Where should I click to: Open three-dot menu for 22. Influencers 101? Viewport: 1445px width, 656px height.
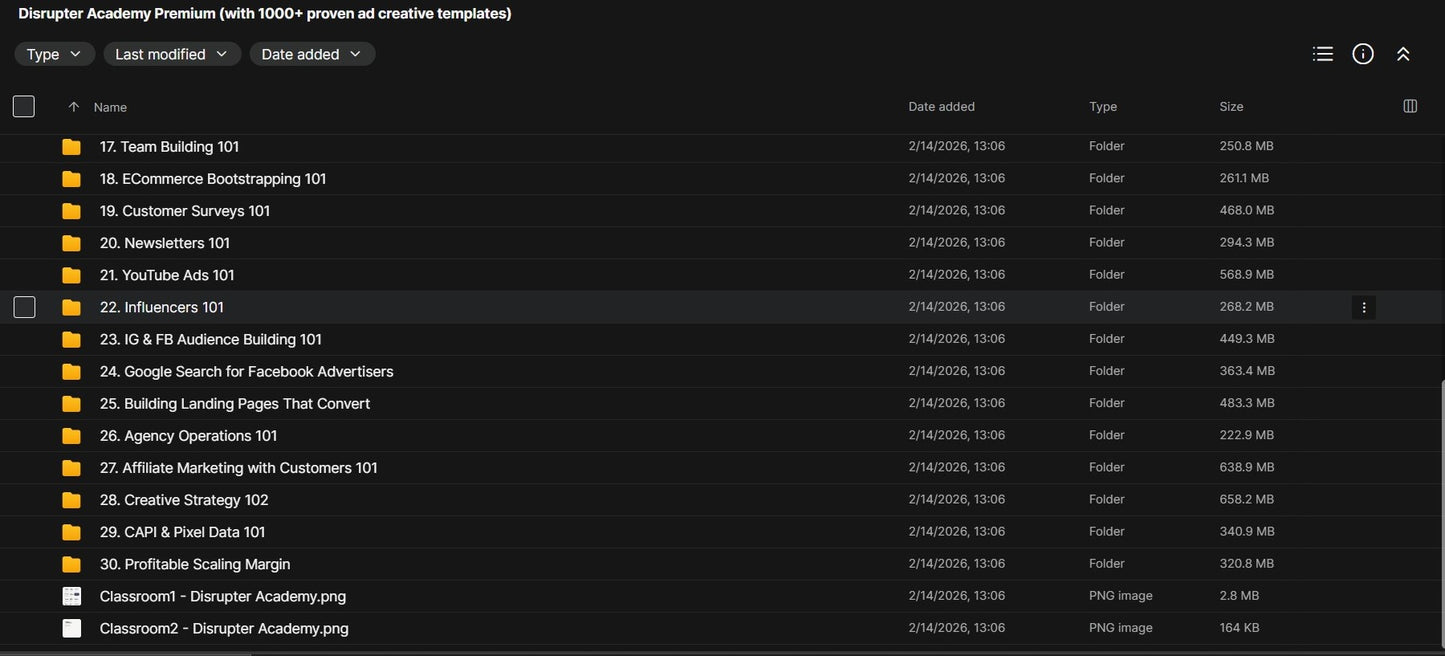[x=1364, y=307]
